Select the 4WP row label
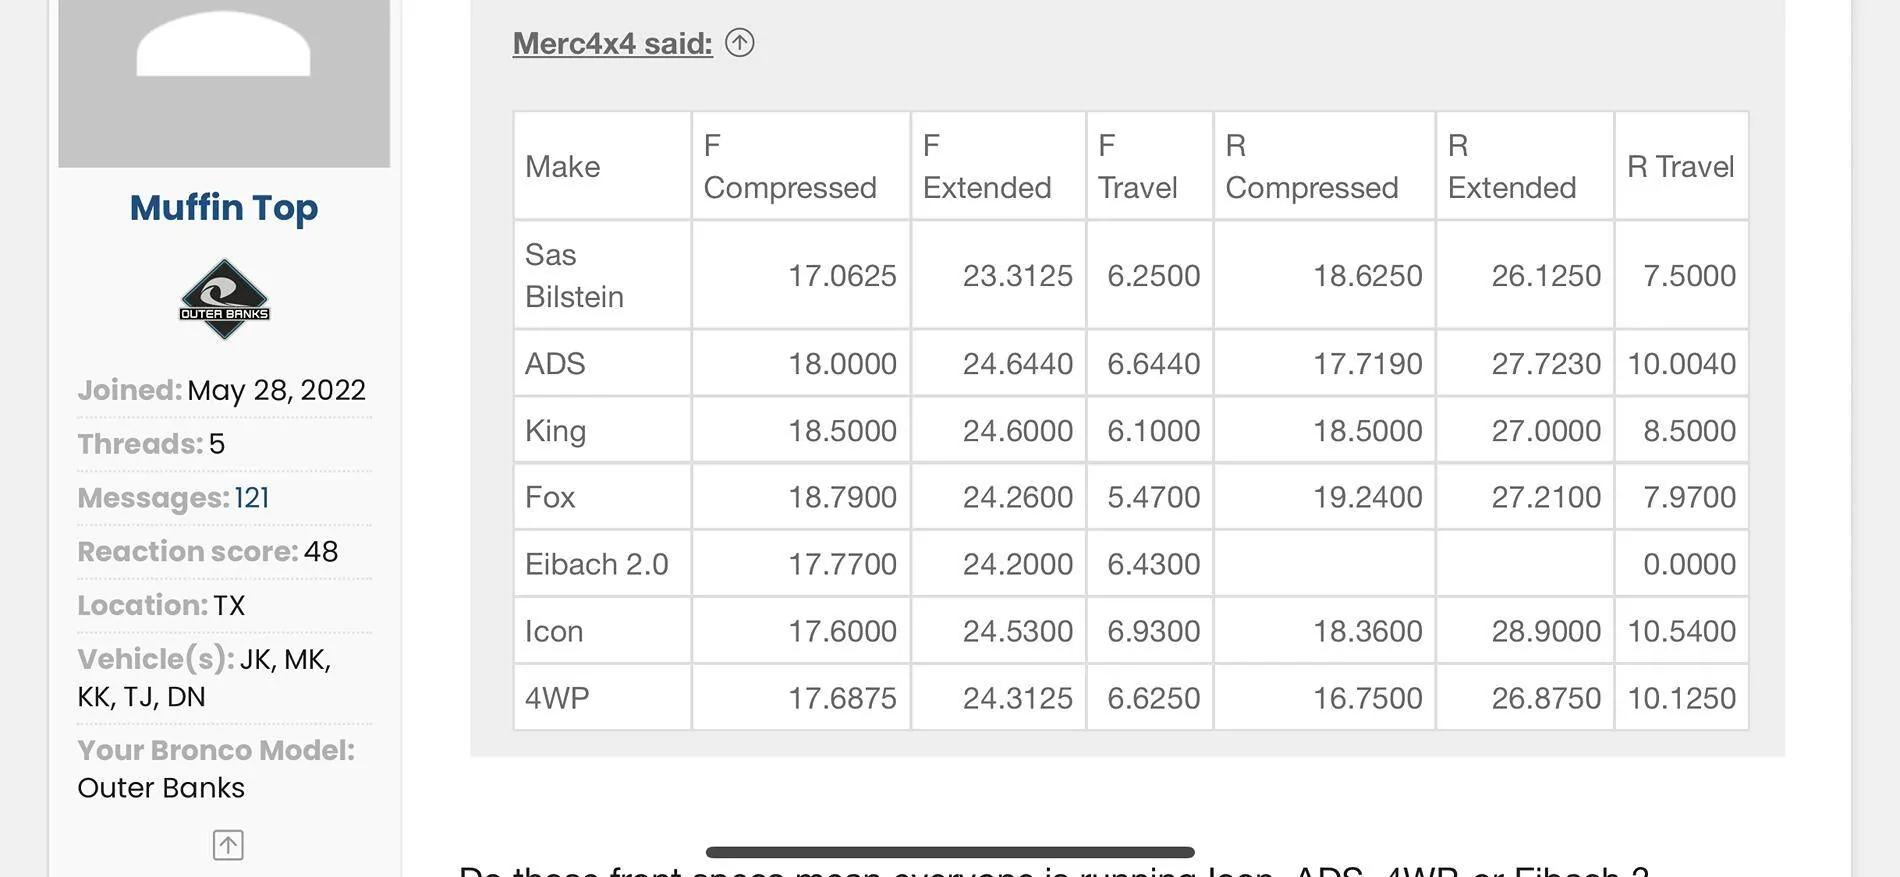The height and width of the screenshot is (877, 1900). point(602,697)
